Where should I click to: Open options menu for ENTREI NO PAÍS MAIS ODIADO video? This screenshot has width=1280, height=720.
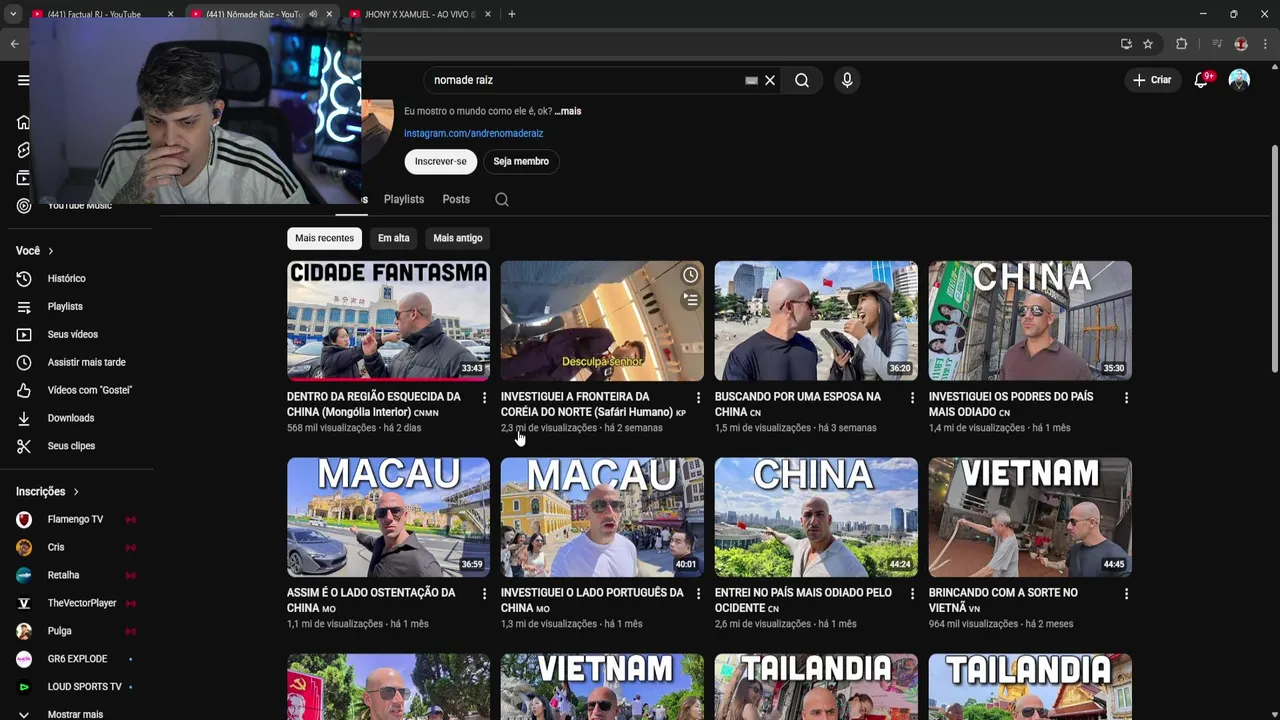pyautogui.click(x=912, y=594)
